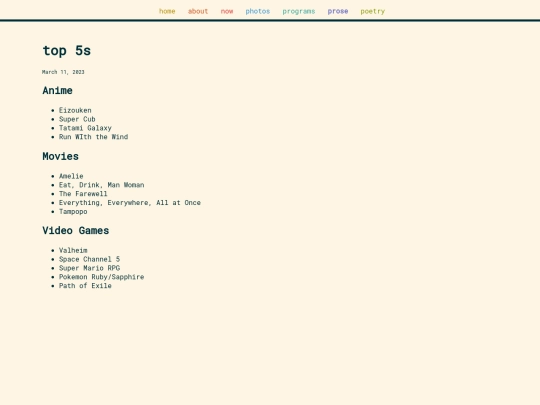Select 'Valheim' in the games list

pyautogui.click(x=73, y=250)
